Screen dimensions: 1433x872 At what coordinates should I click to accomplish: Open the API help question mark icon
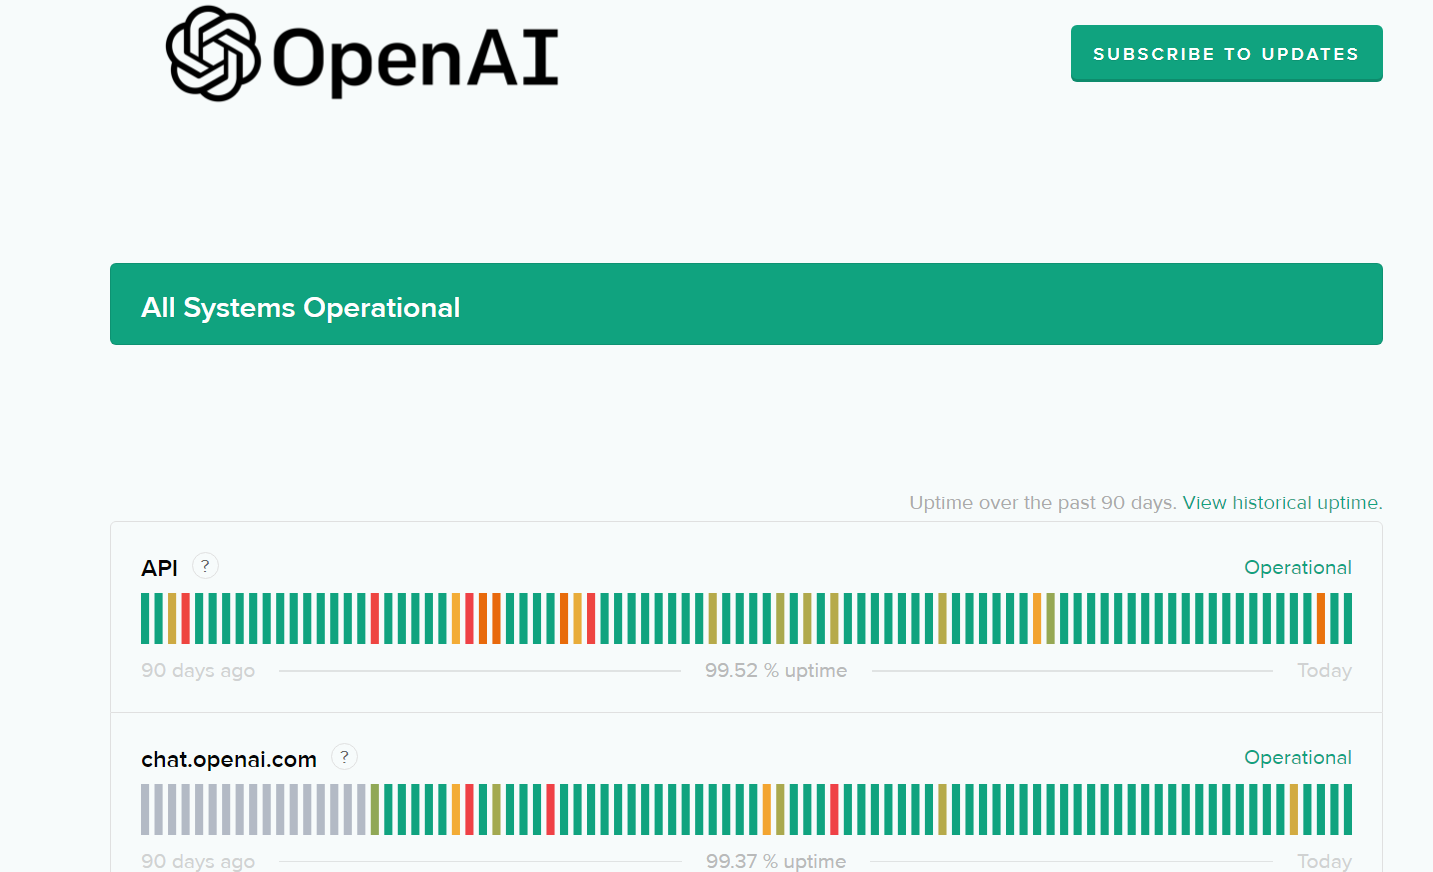[205, 566]
